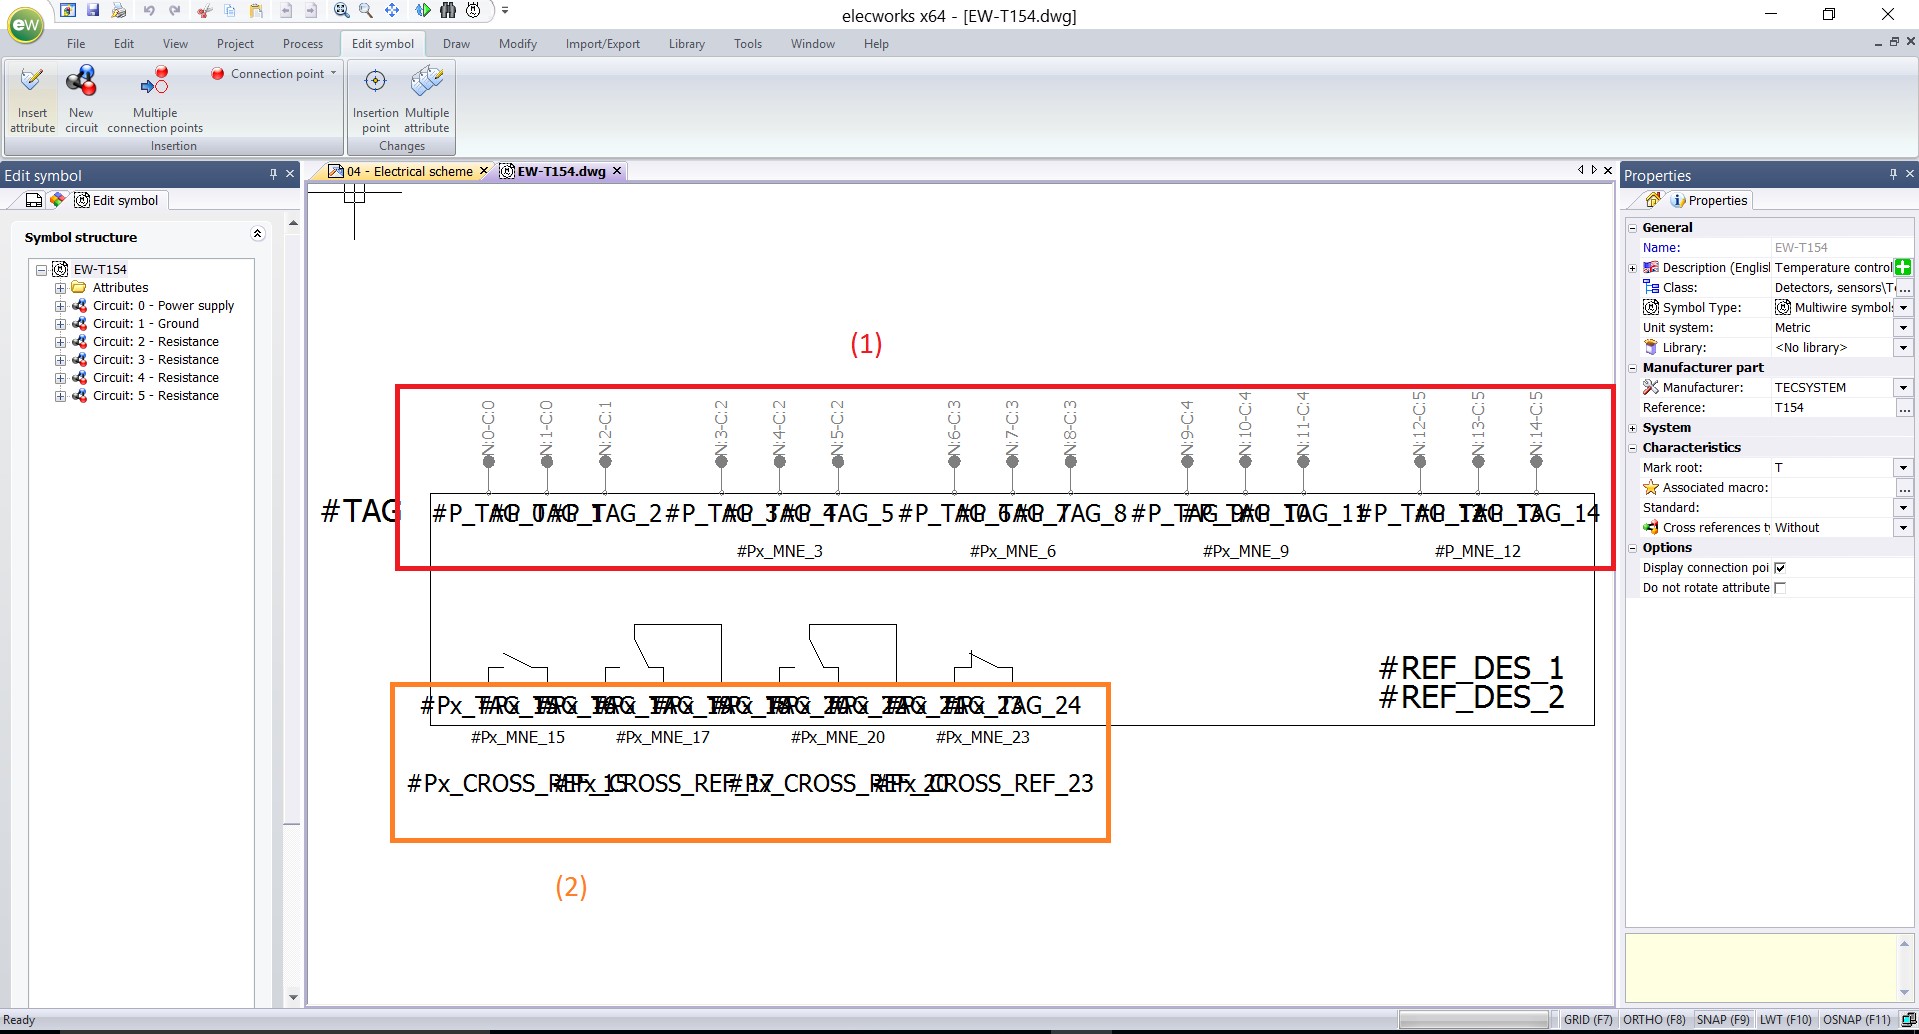Switch to 04 - Electrical scheme tab
Screen dimensions: 1919x1034
coord(409,172)
